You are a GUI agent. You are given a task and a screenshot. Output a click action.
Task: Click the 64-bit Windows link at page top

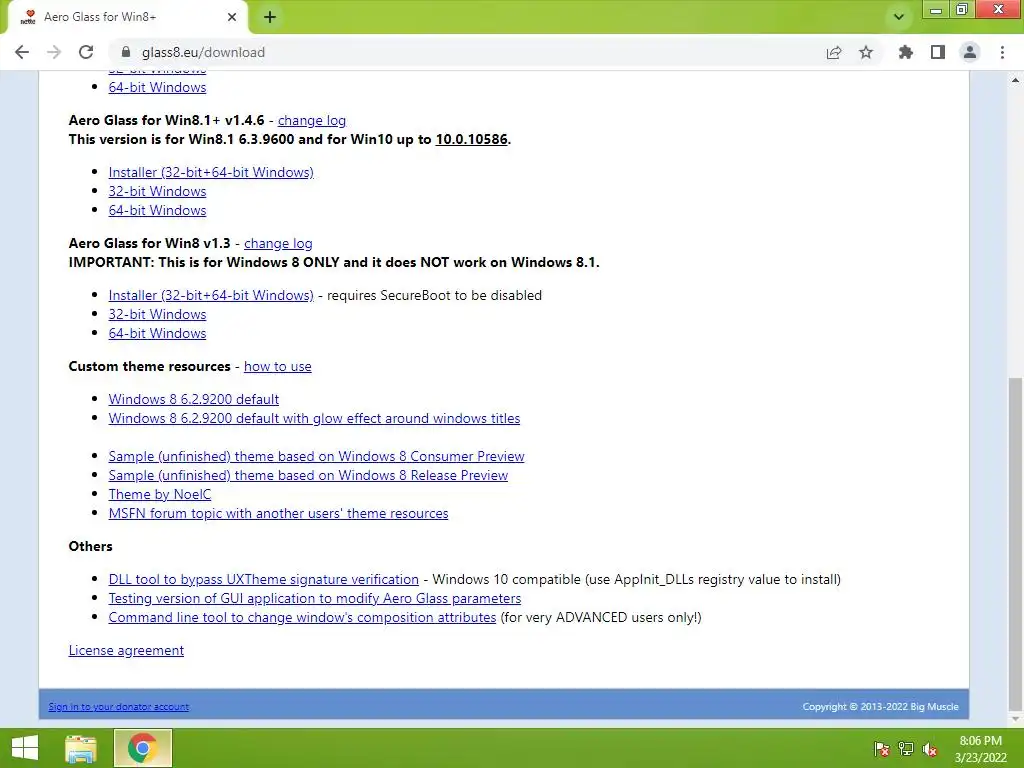pos(157,88)
